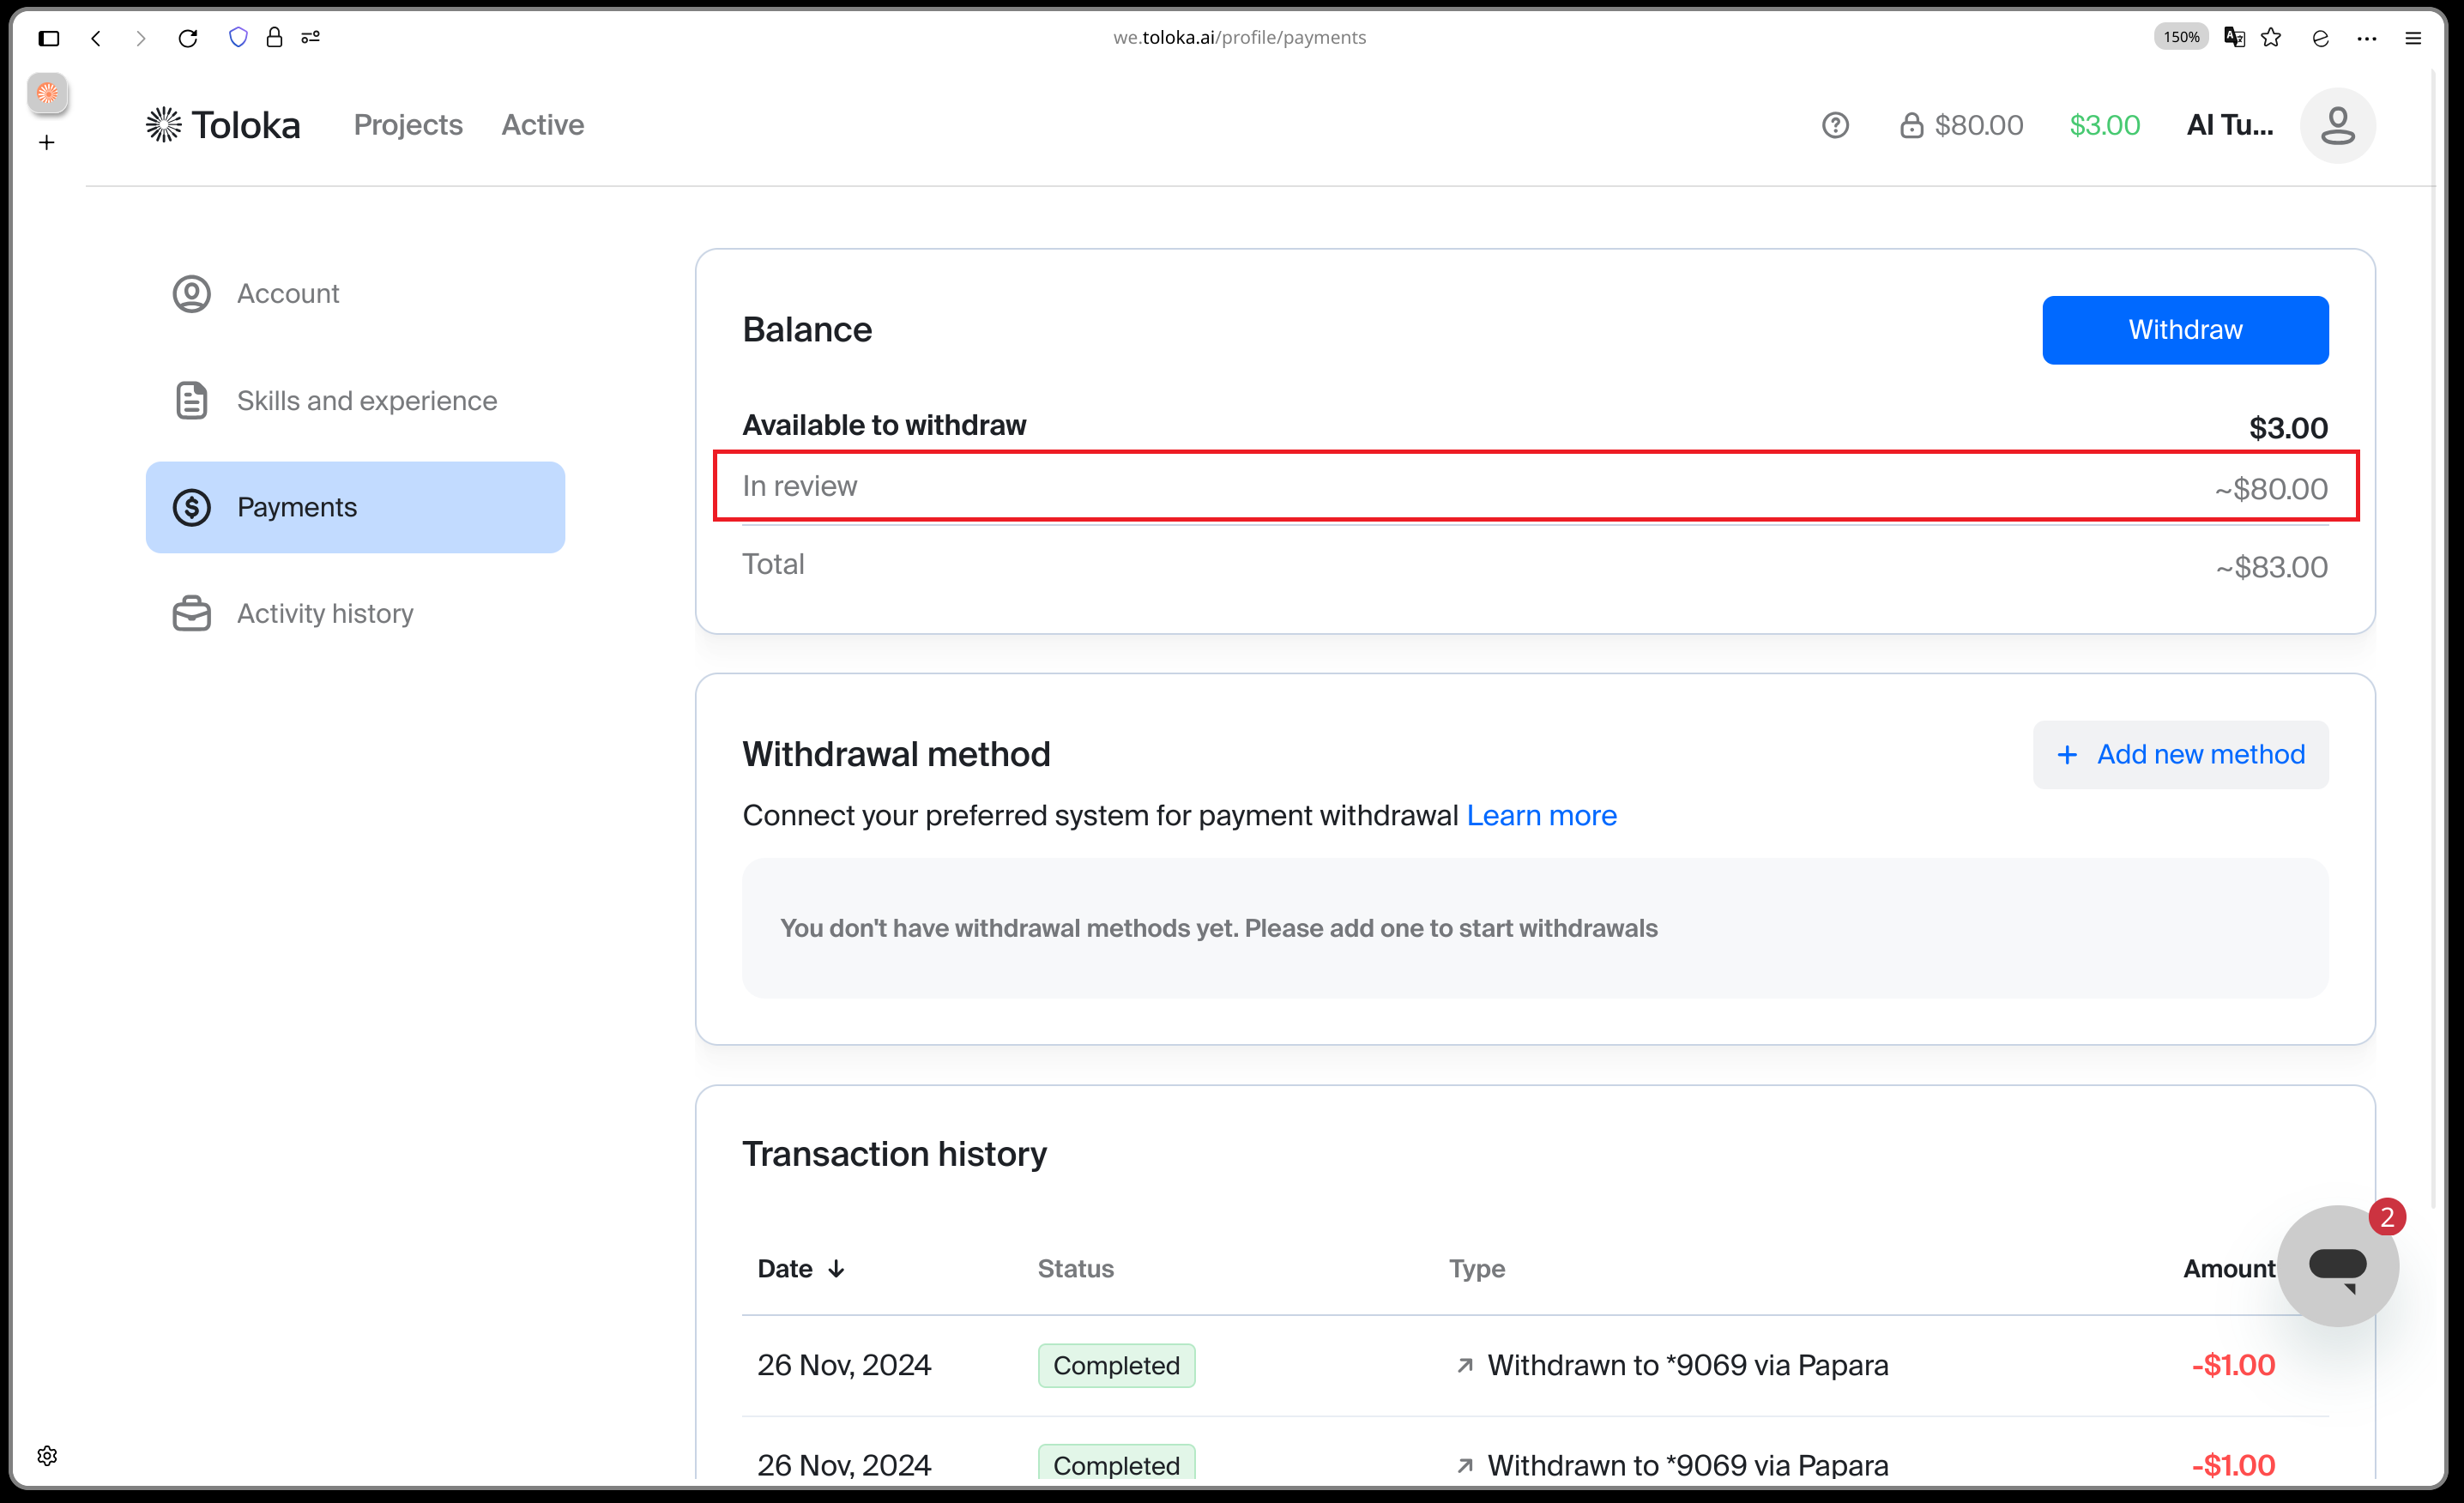Click the first row's -$1.00 amount
2464x1503 pixels.
click(x=2232, y=1365)
